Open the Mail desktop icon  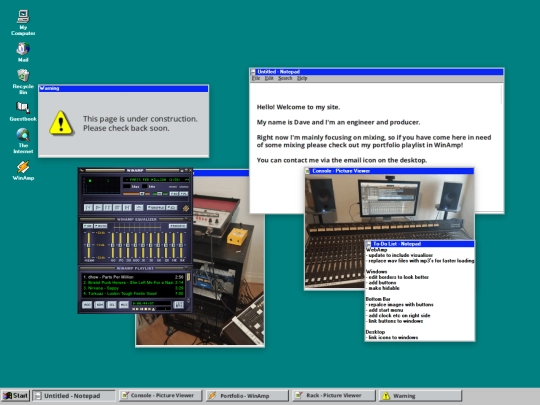pyautogui.click(x=23, y=52)
